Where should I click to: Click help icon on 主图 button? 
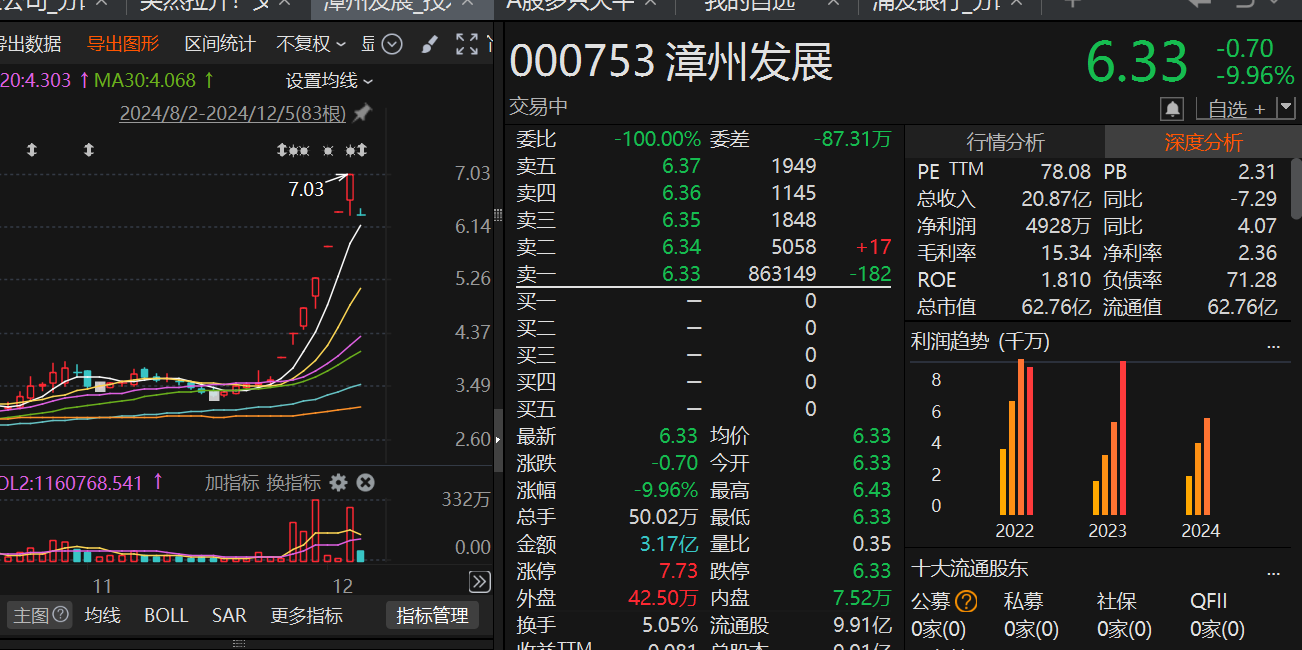(61, 615)
